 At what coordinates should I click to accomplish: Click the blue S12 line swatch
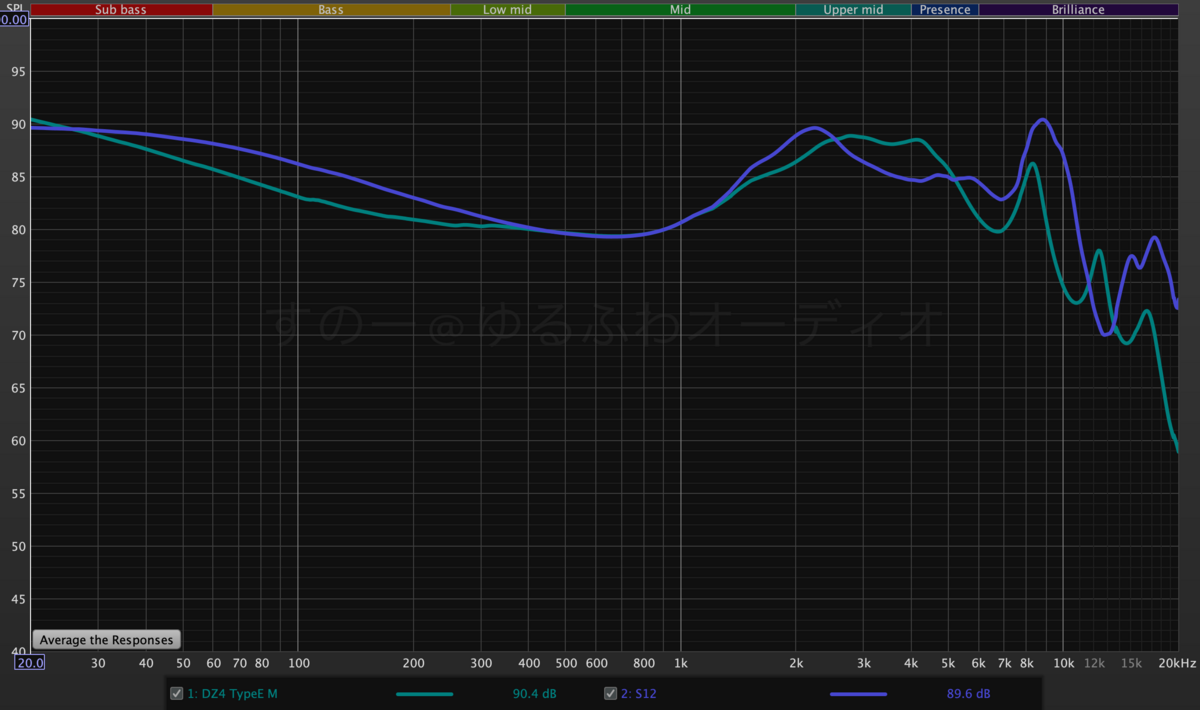(x=858, y=693)
